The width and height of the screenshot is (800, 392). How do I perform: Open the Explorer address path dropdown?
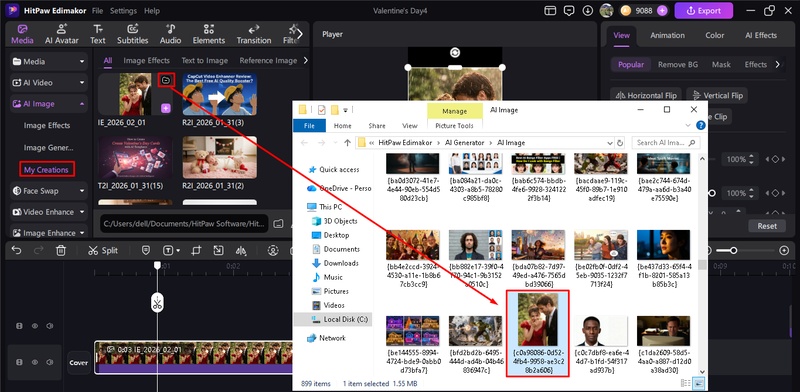click(x=610, y=143)
